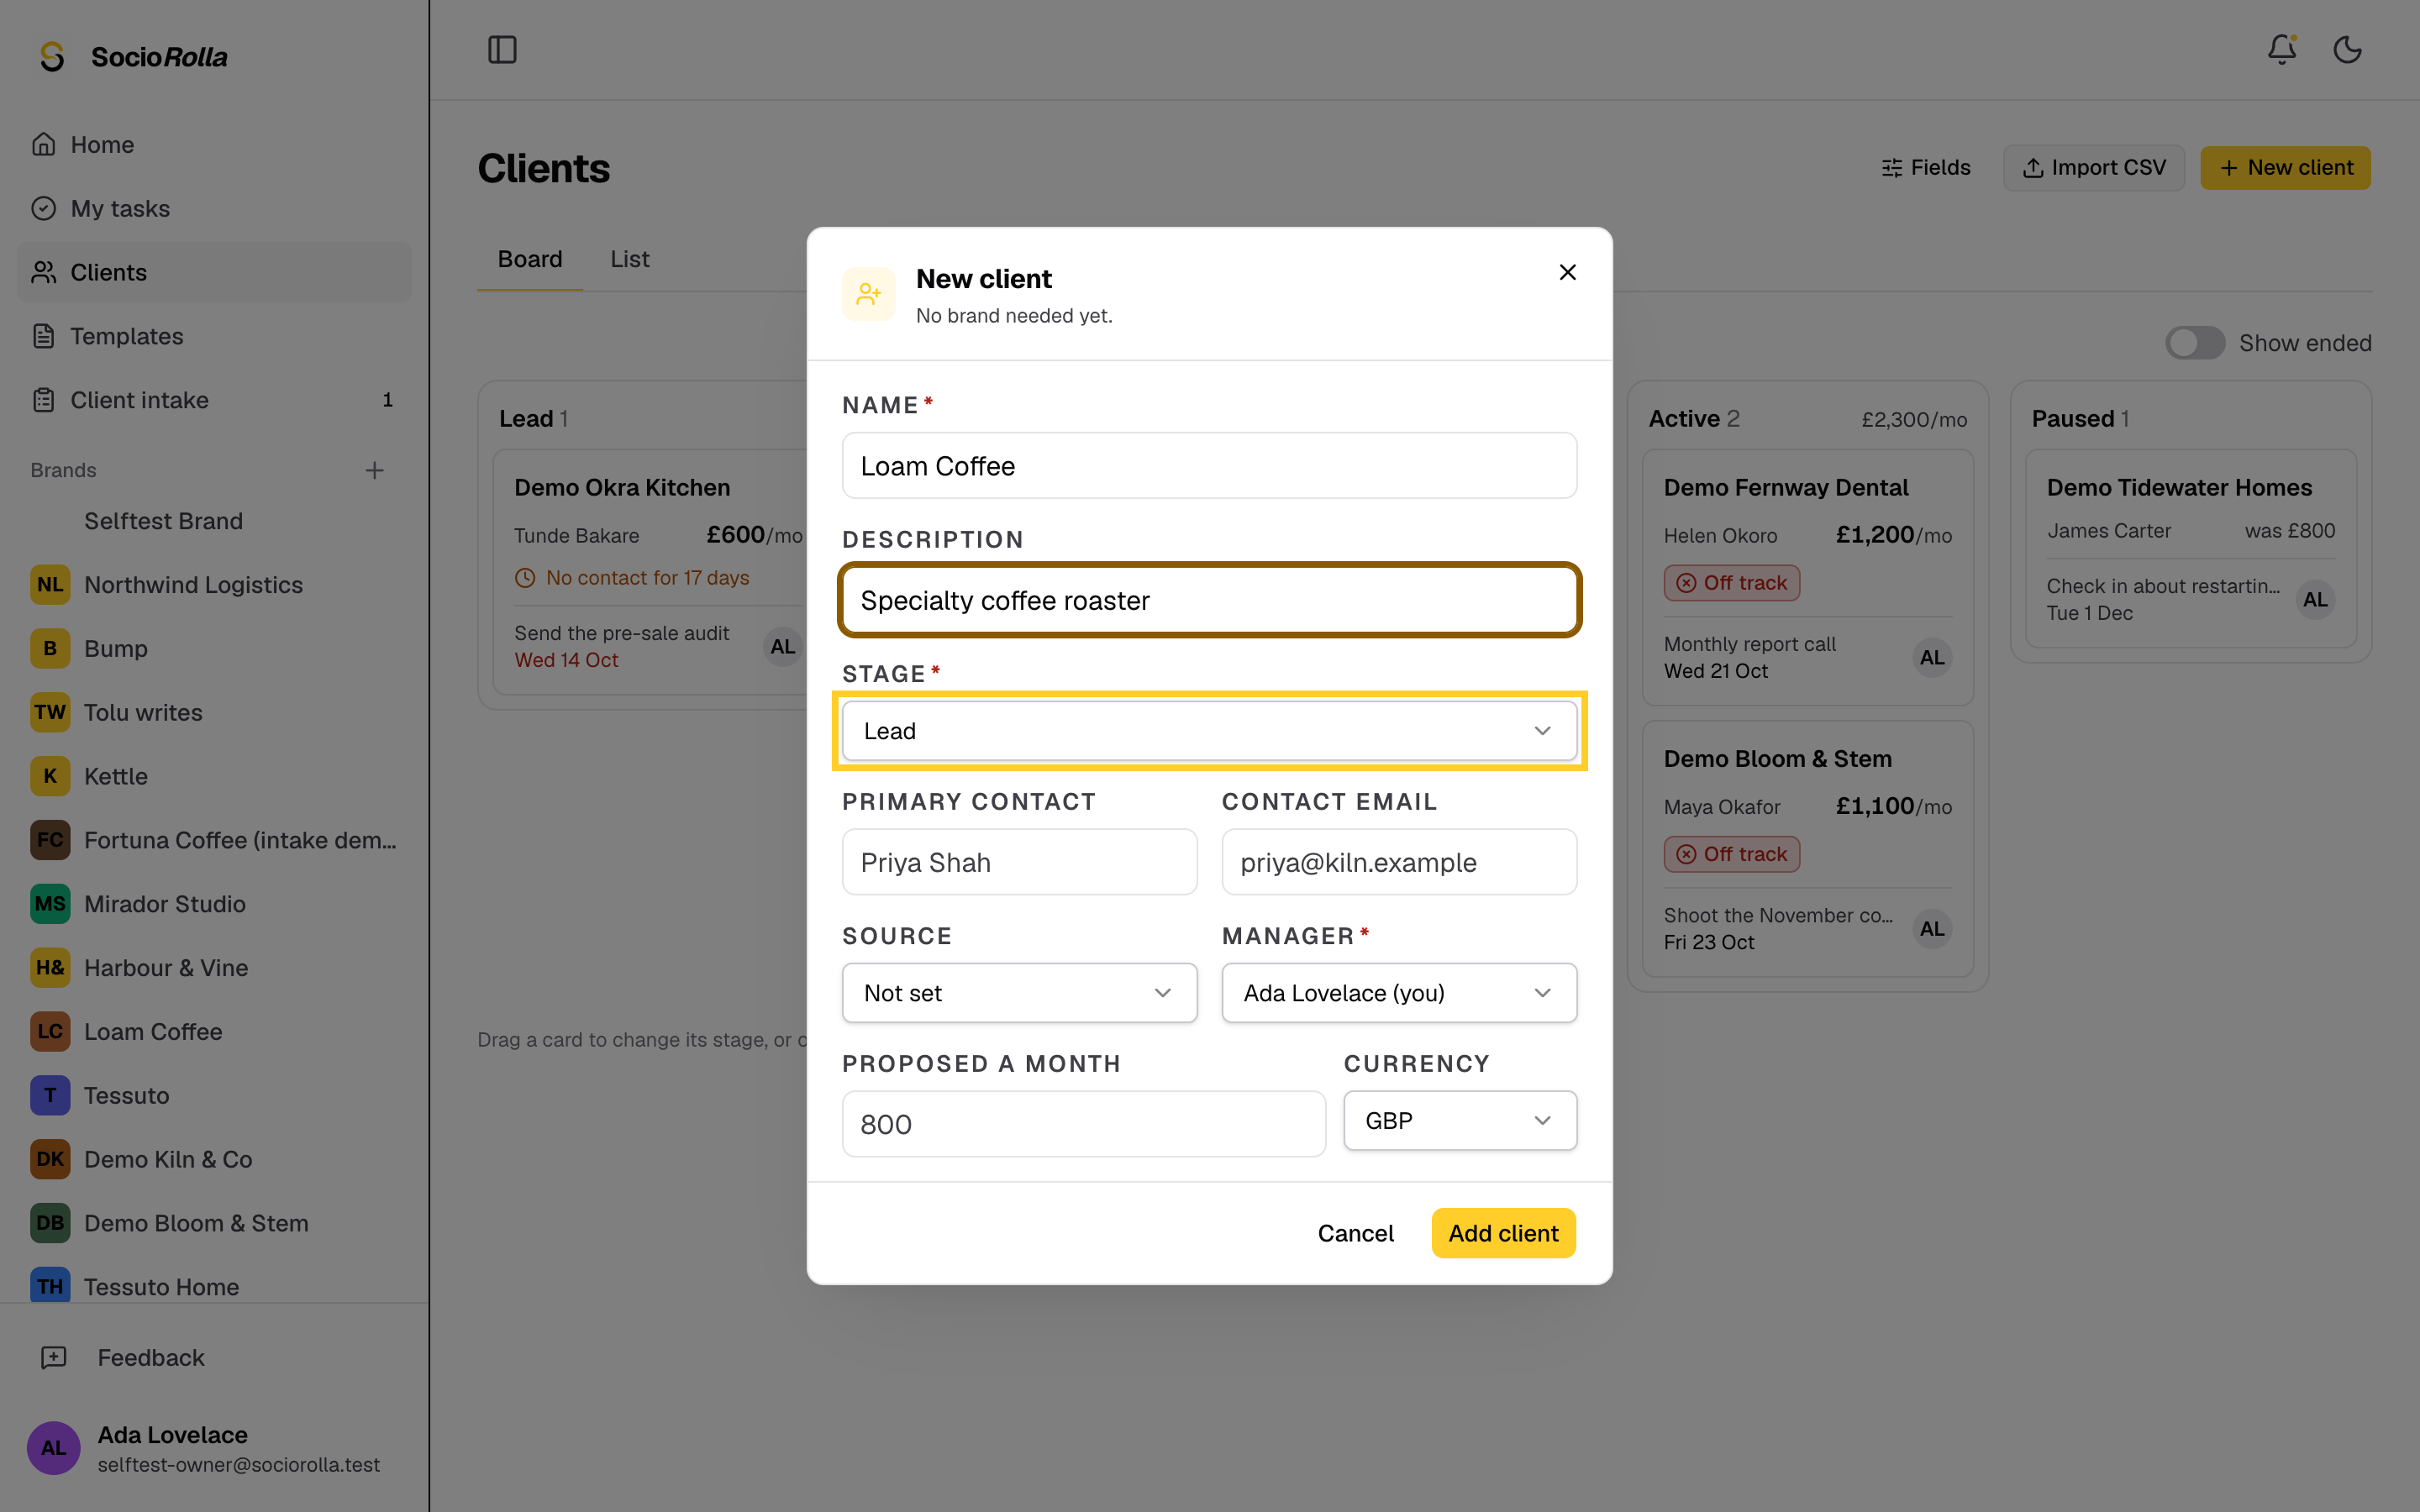Click the Client intake count badge
The image size is (2420, 1512).
387,400
